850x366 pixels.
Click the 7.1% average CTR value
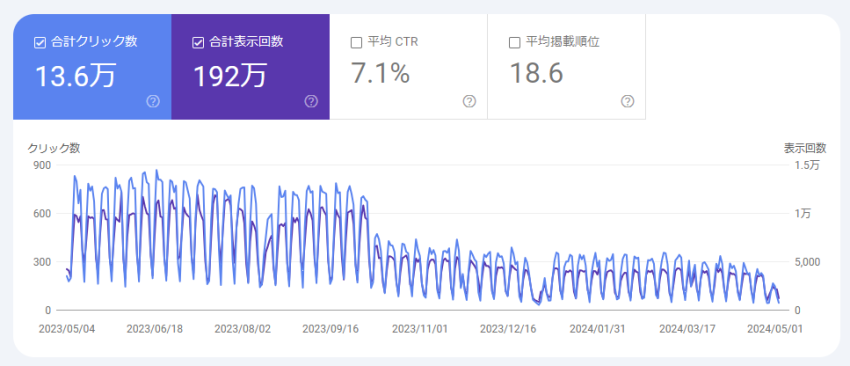(381, 73)
